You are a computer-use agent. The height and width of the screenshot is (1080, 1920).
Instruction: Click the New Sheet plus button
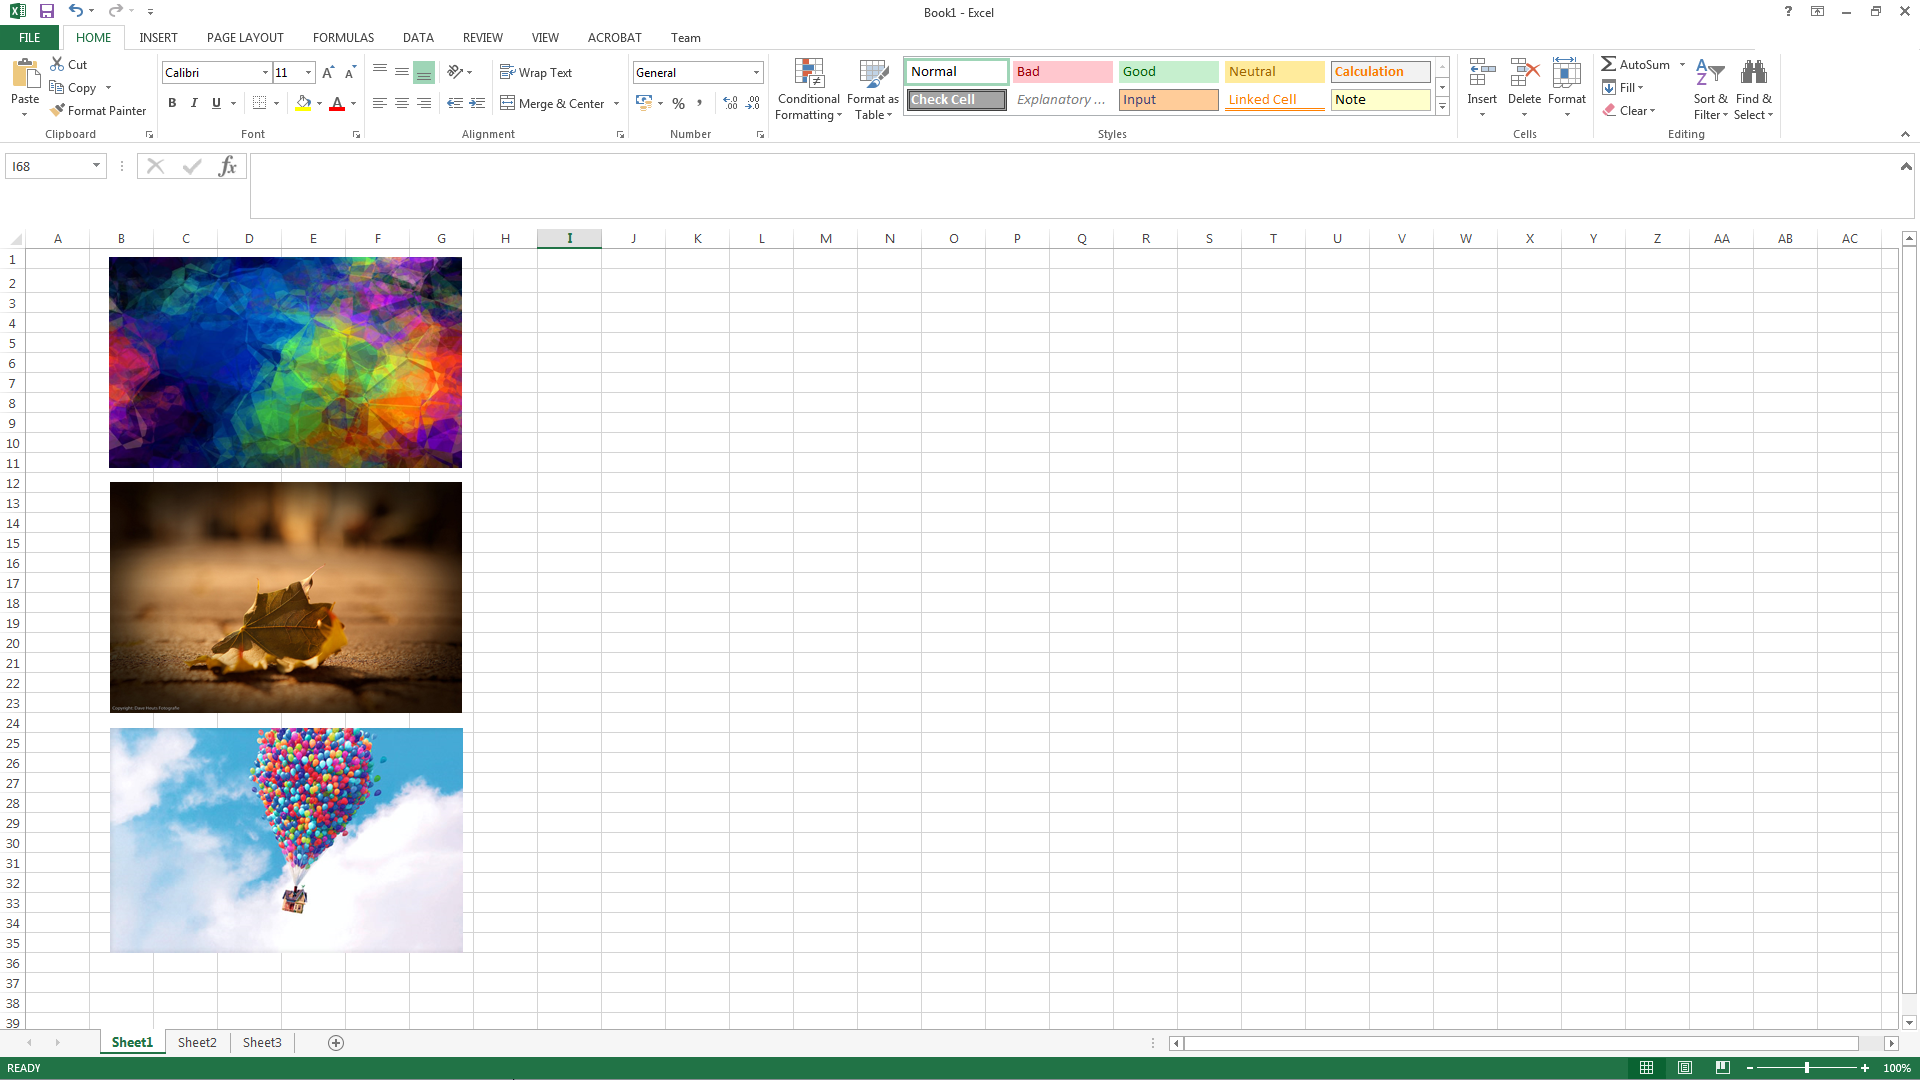(x=336, y=1042)
